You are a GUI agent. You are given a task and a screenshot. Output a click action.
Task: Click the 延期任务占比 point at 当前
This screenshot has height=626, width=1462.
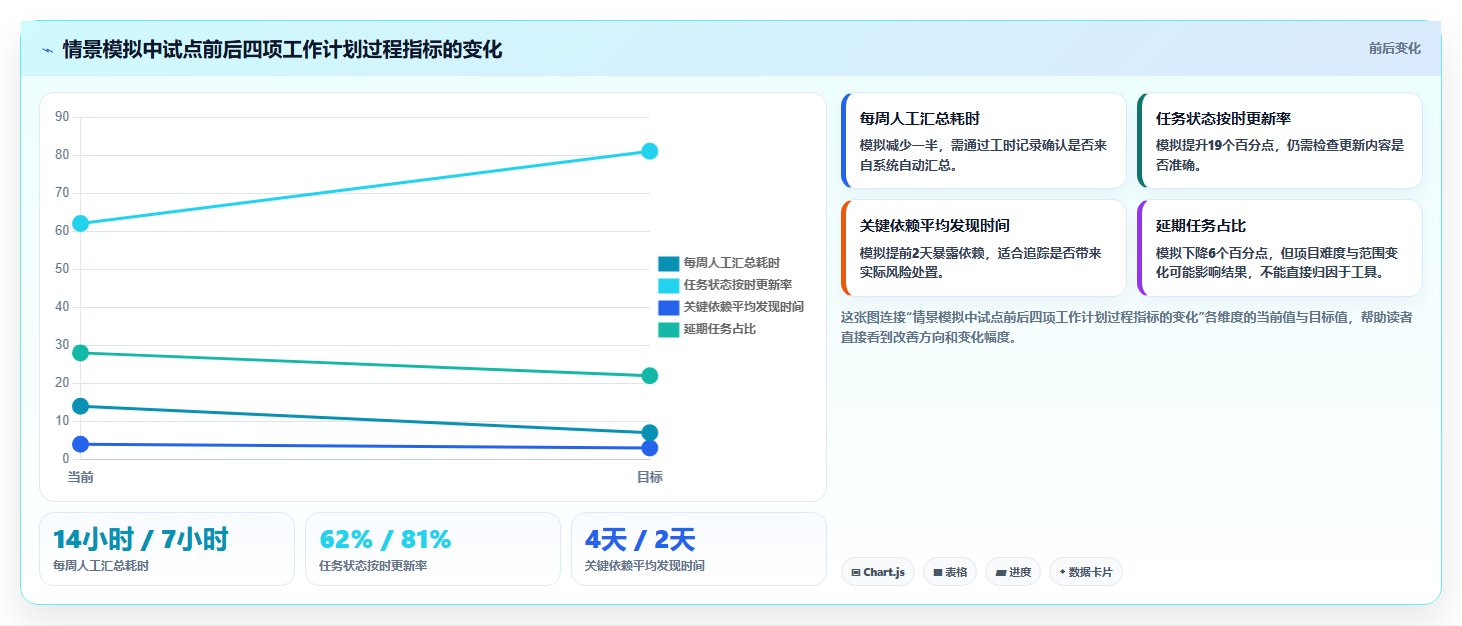point(81,353)
